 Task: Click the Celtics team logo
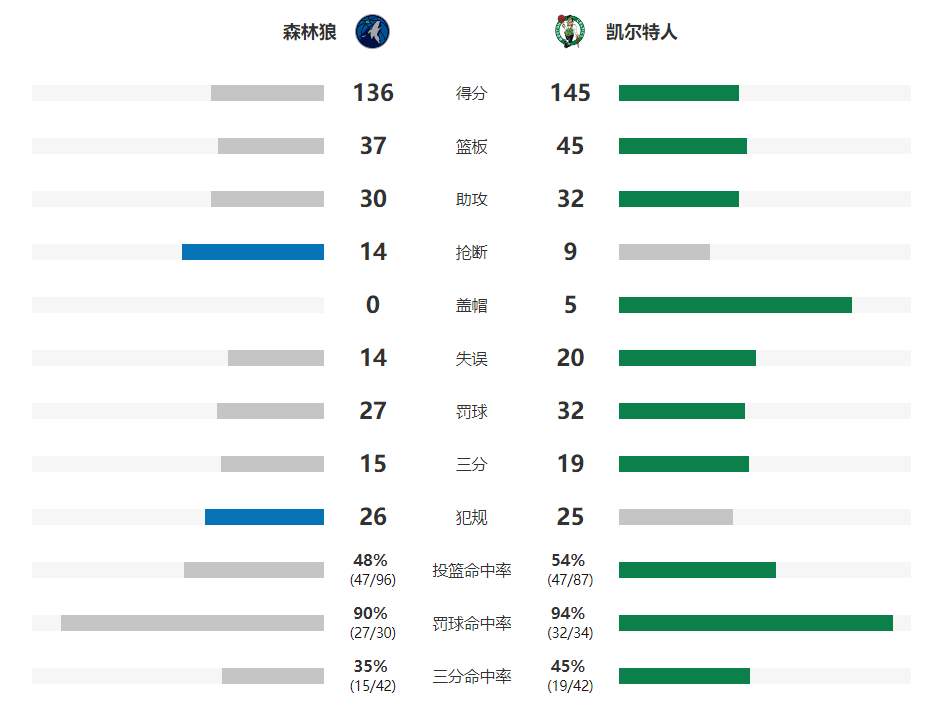(570, 32)
